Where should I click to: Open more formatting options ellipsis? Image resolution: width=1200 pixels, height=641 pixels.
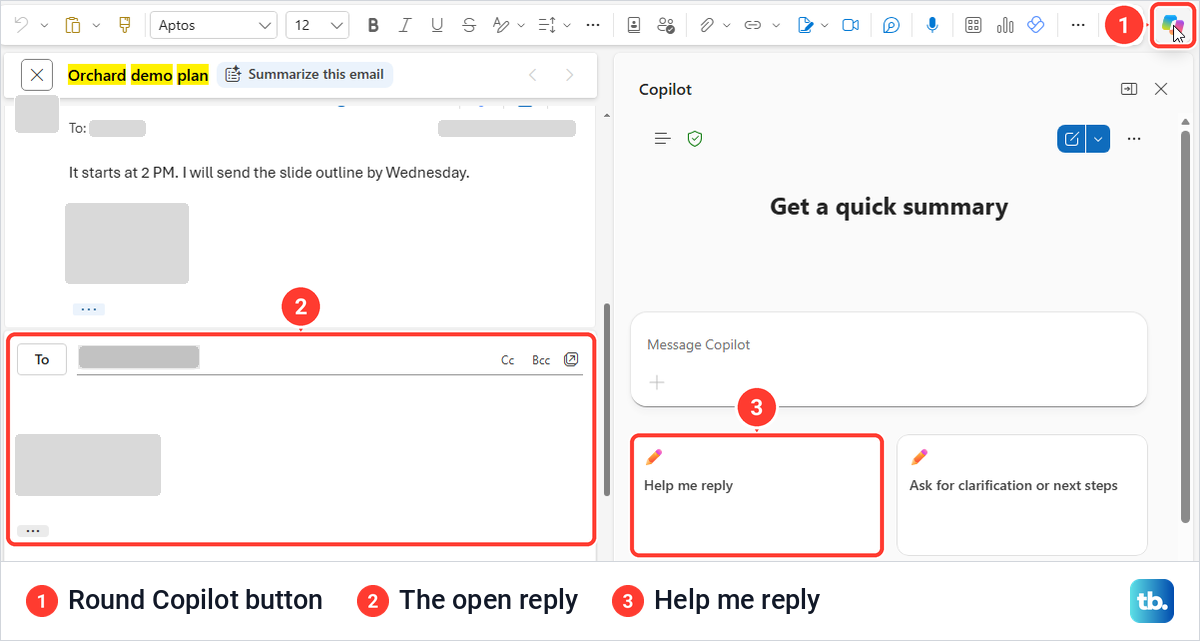(x=593, y=25)
